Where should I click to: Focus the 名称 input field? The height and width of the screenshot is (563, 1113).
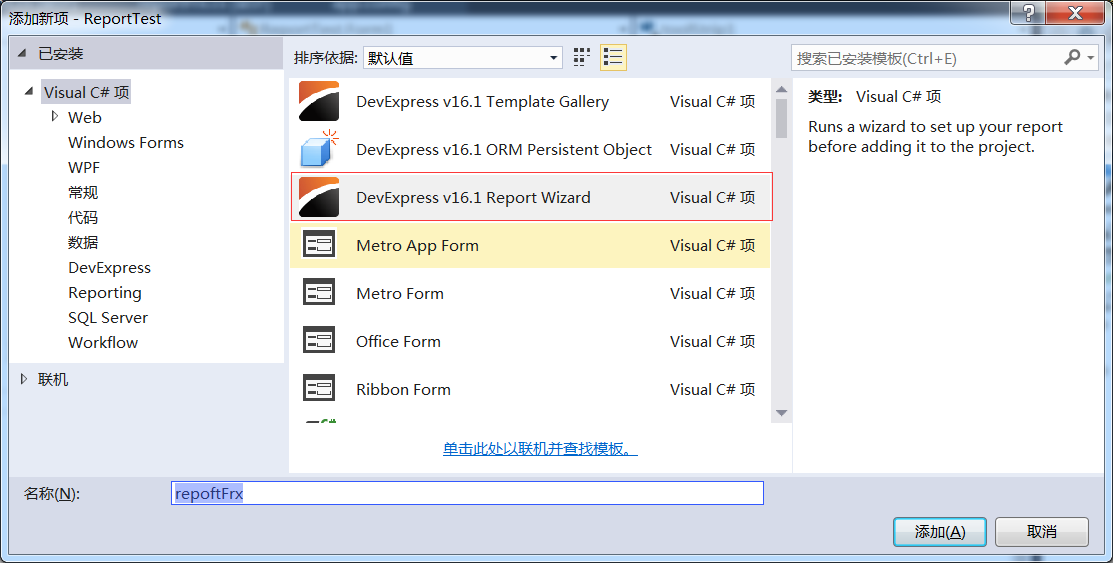(467, 493)
